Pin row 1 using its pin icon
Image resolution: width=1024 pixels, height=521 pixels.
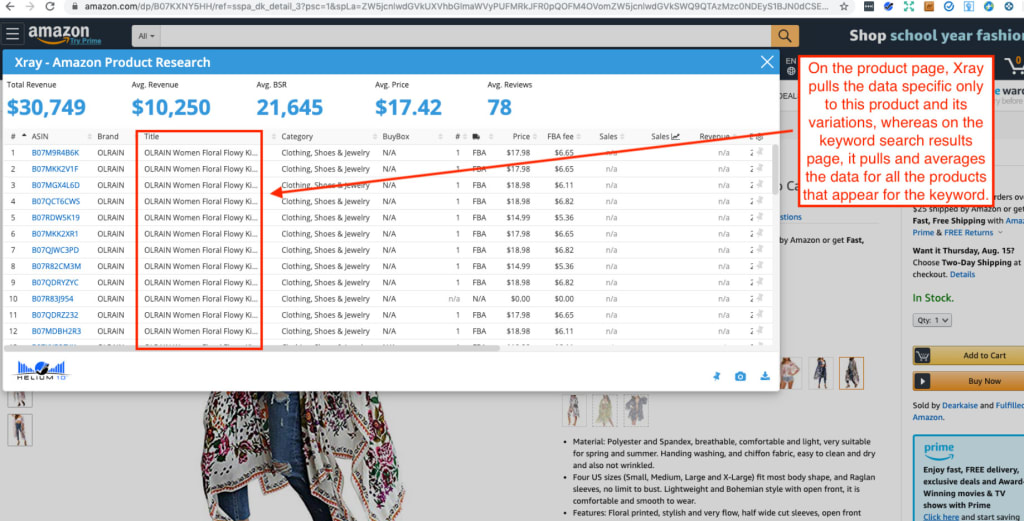pyautogui.click(x=759, y=152)
